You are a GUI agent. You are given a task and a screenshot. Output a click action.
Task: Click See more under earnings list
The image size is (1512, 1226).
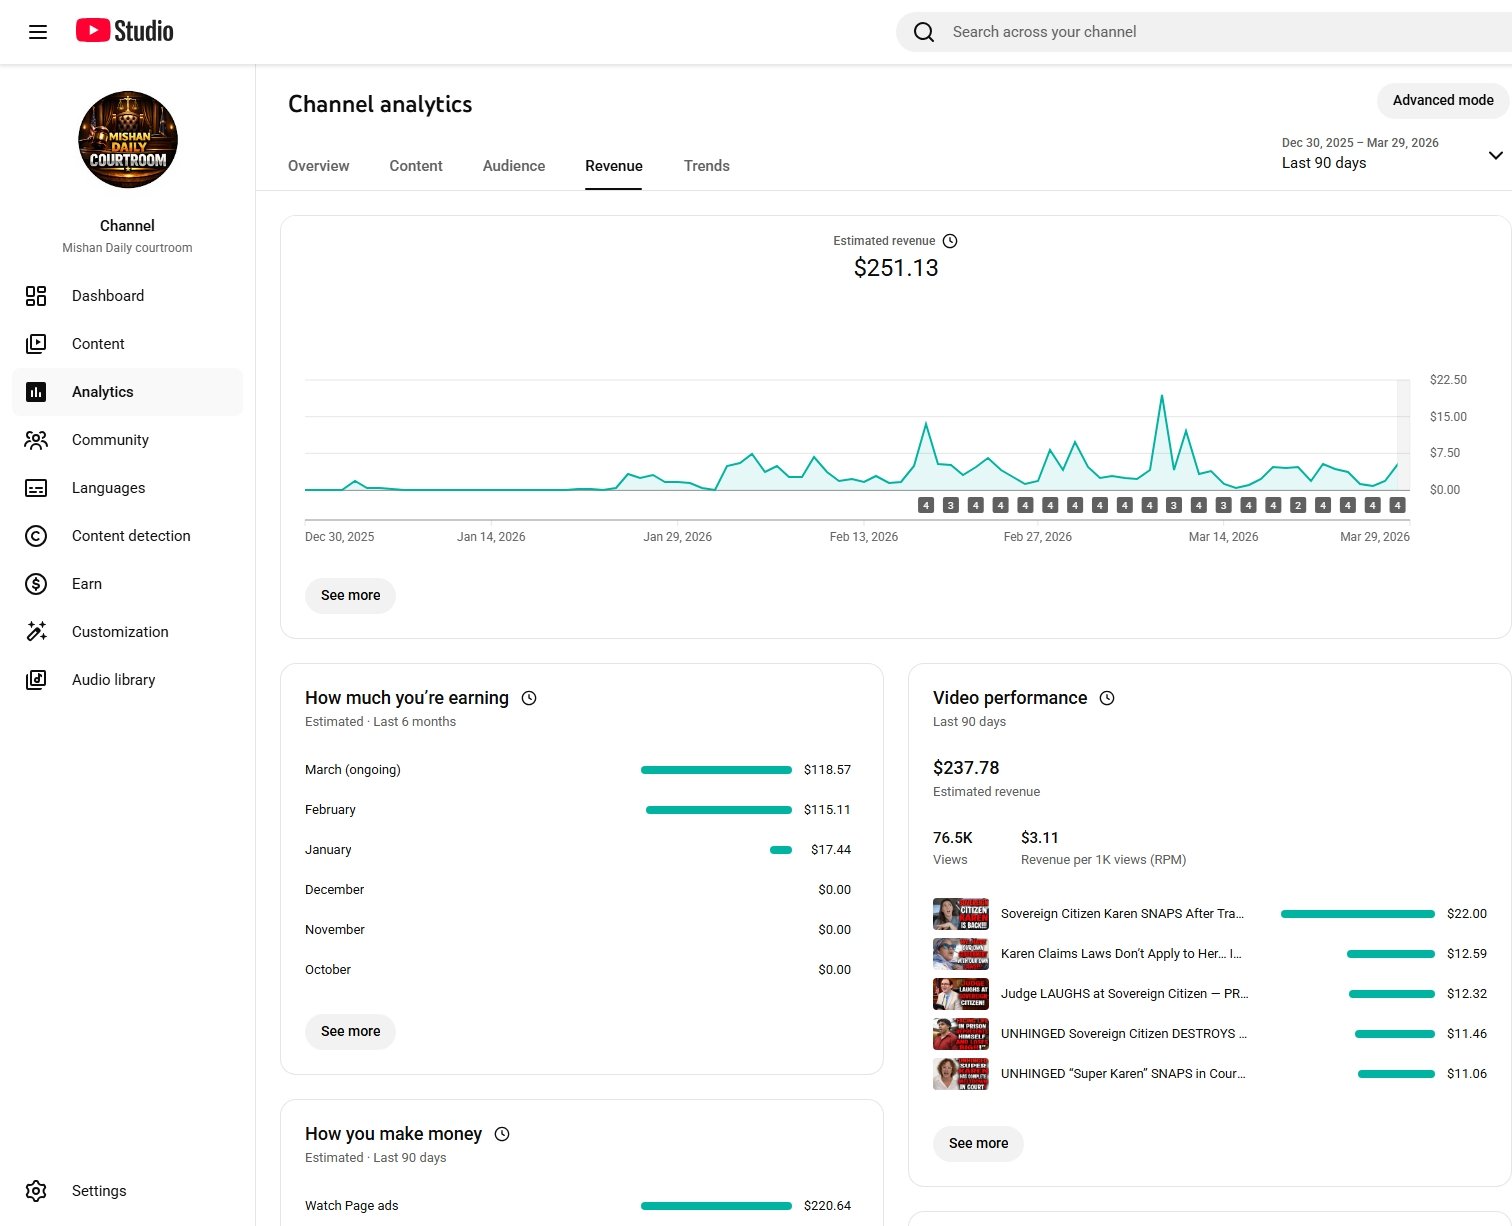(350, 1031)
